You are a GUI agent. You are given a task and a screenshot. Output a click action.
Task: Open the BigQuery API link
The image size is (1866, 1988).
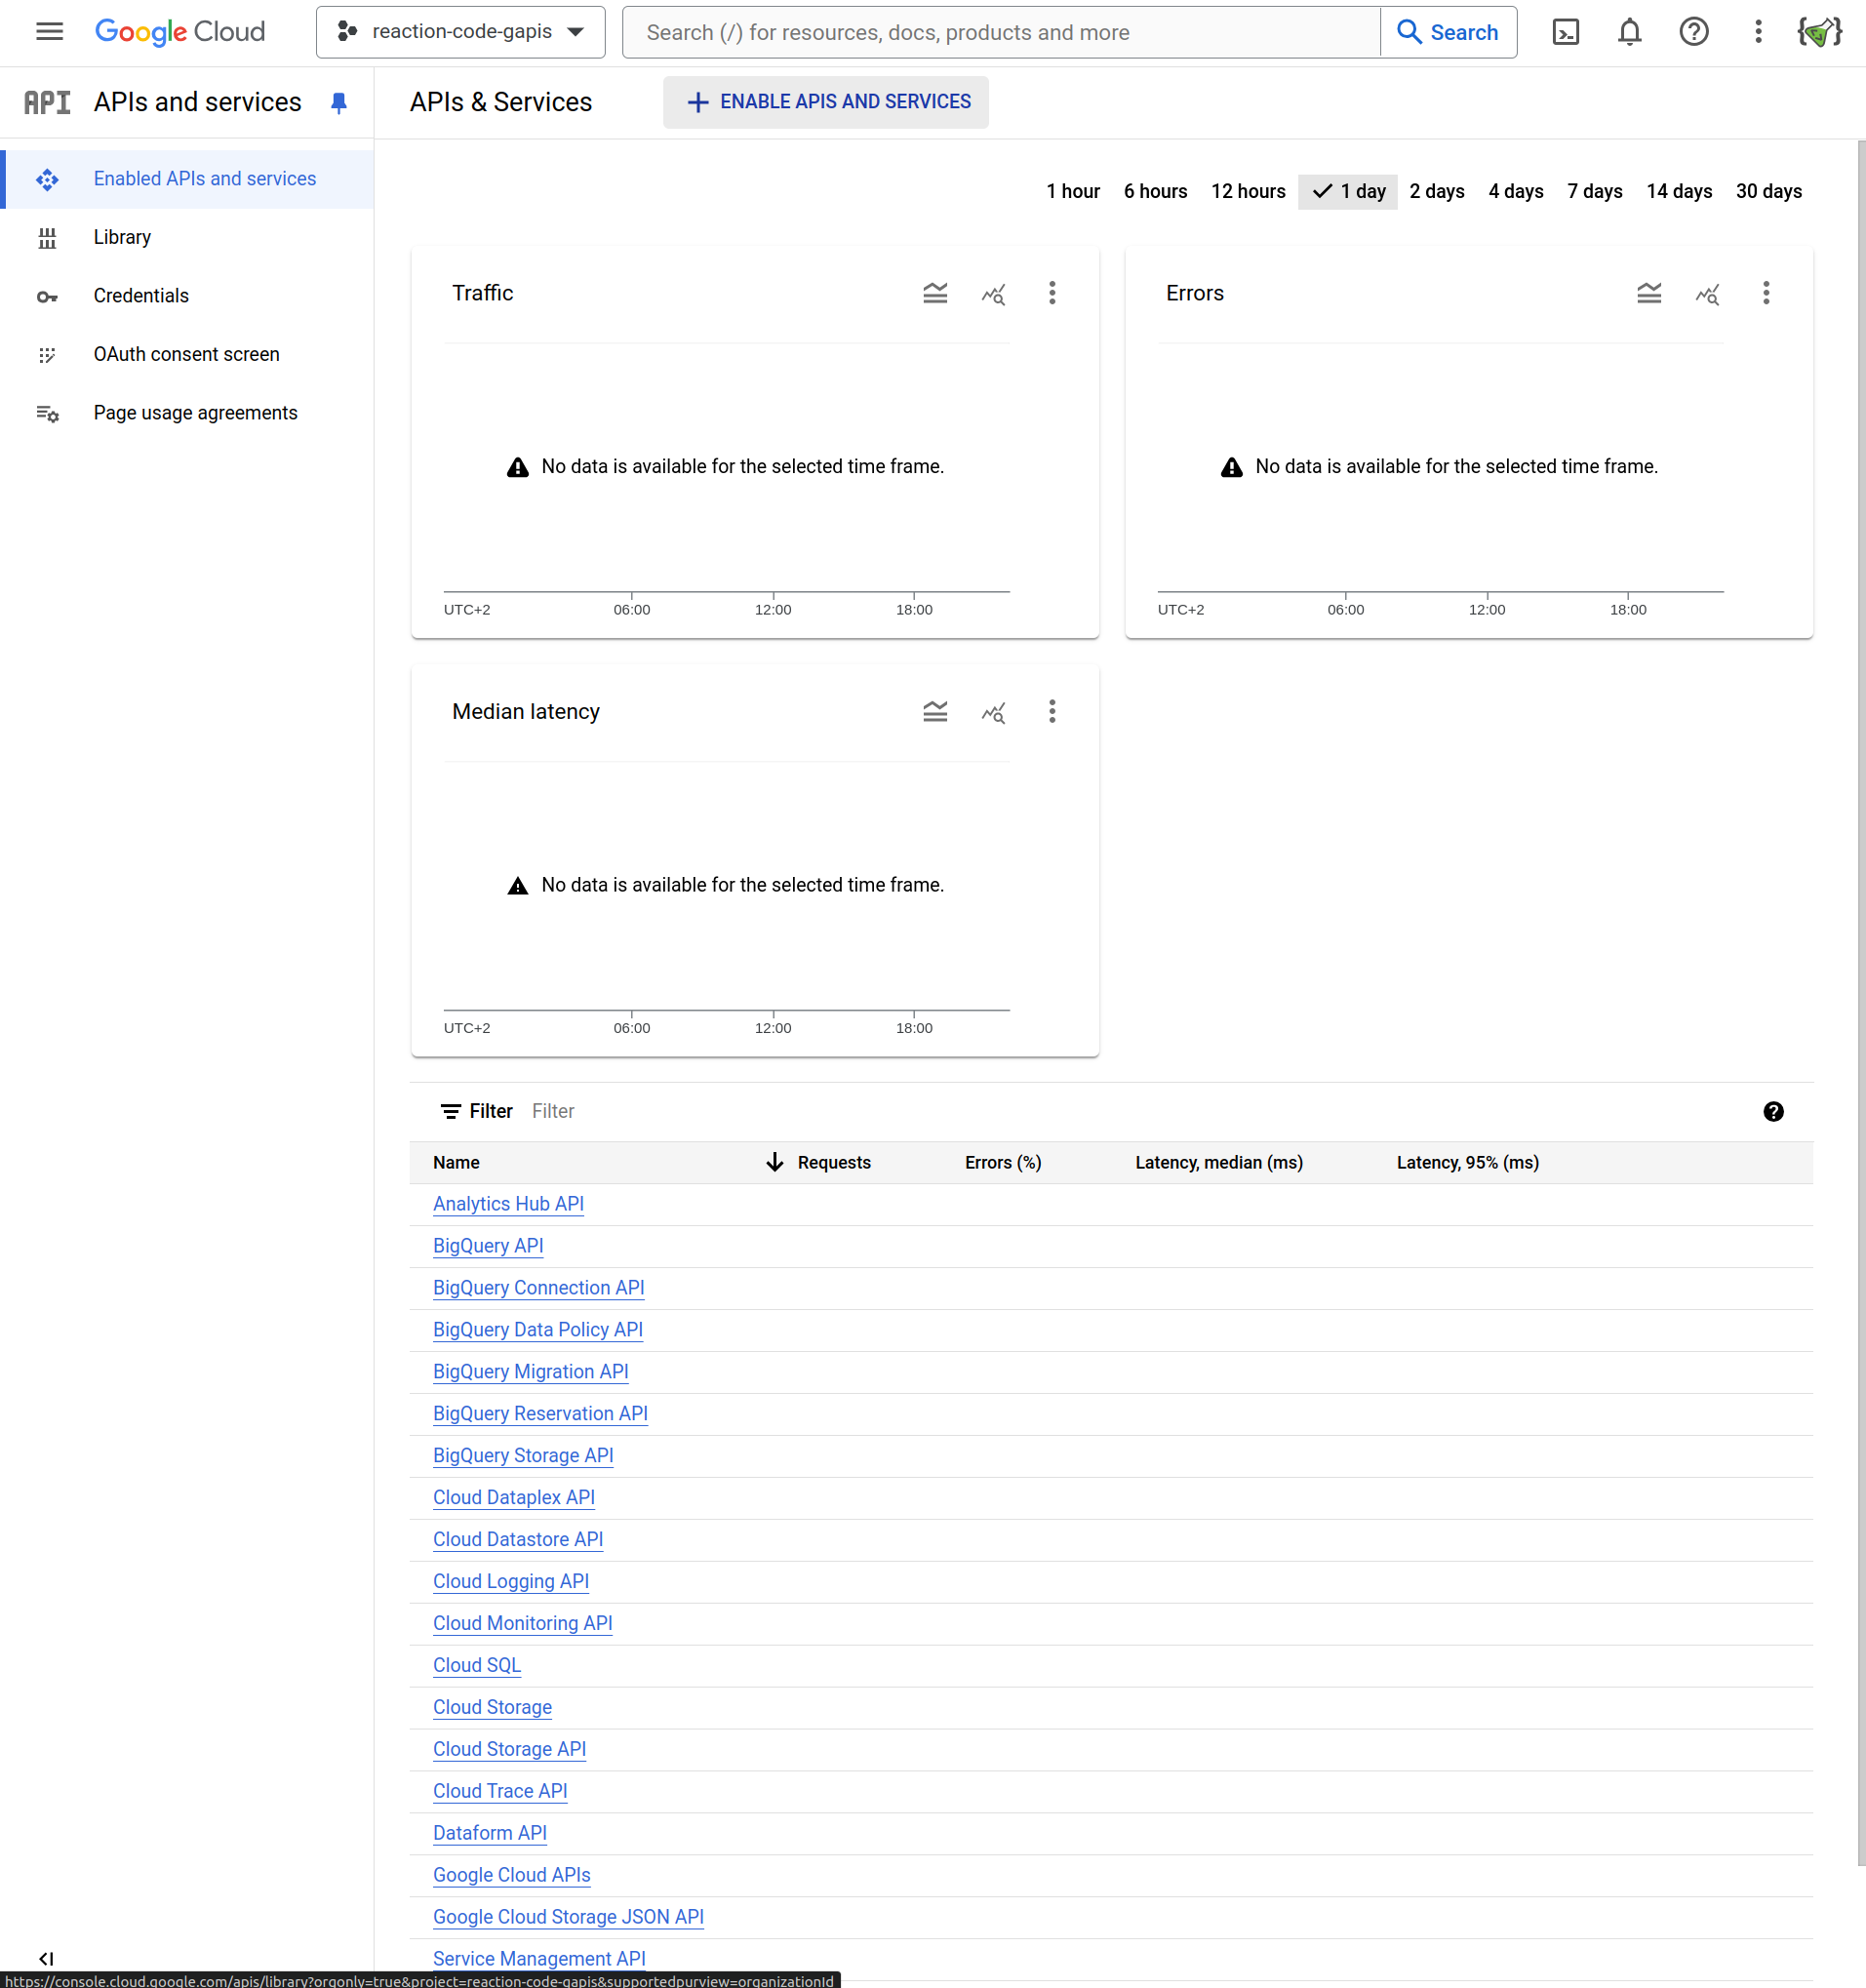[x=488, y=1246]
